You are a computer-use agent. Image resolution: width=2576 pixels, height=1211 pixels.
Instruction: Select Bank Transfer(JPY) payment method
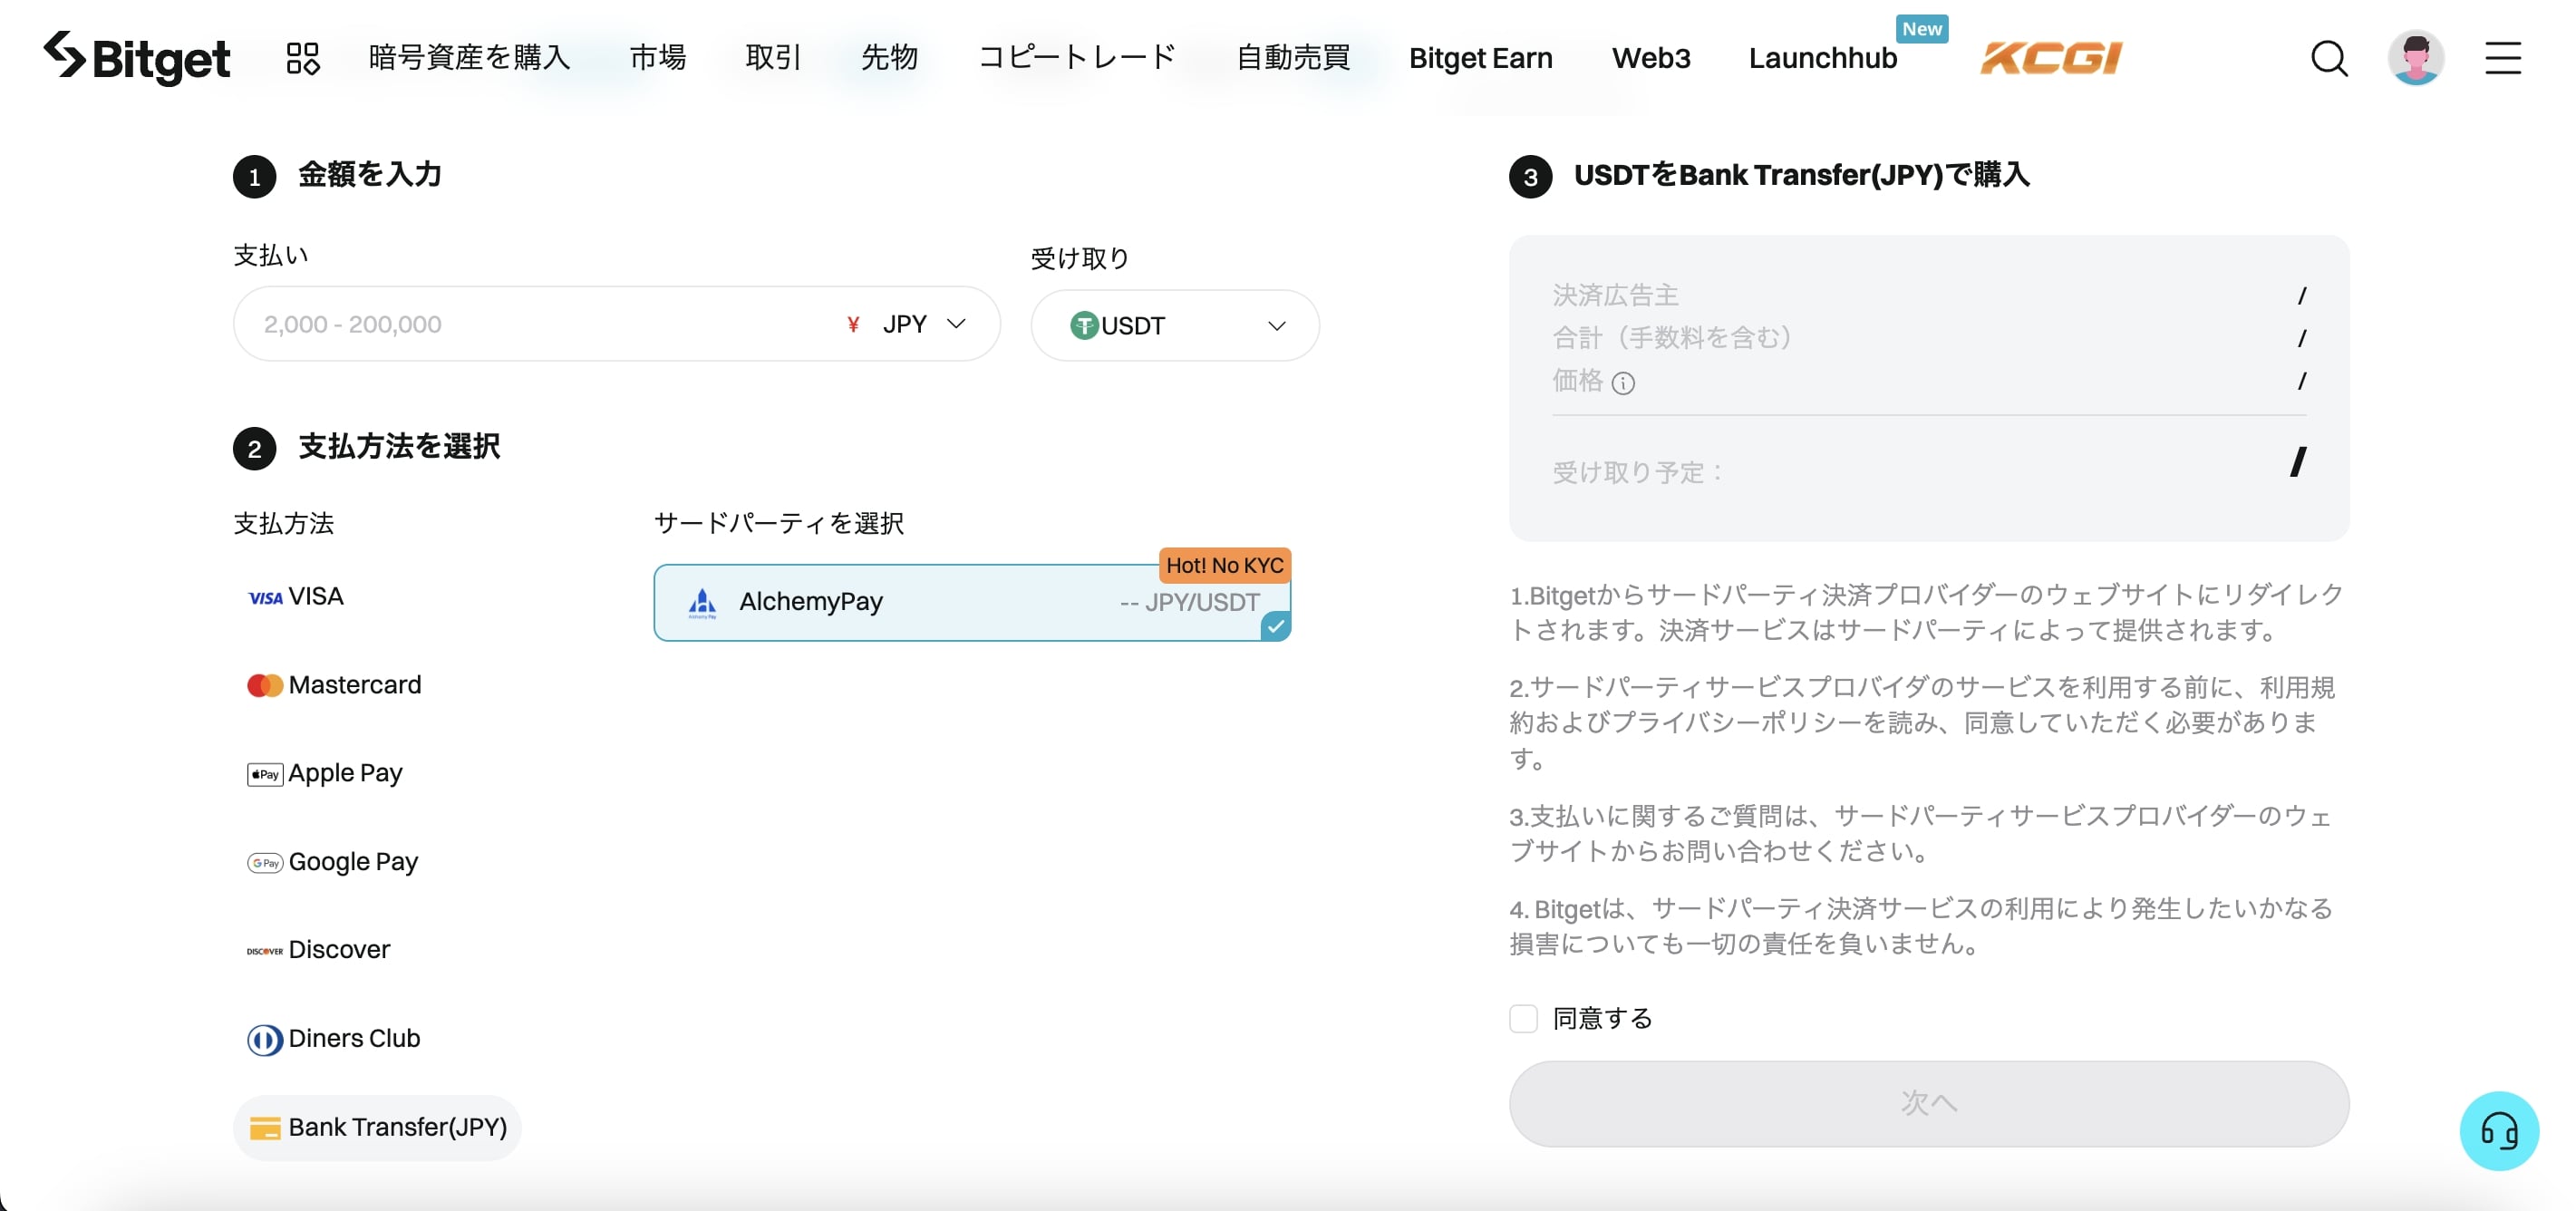[377, 1128]
